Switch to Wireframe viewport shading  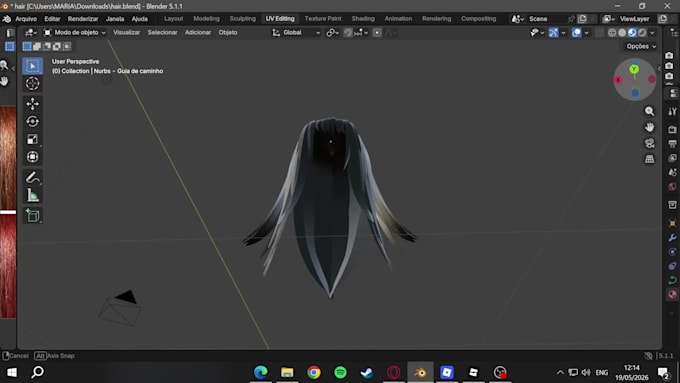pyautogui.click(x=612, y=33)
